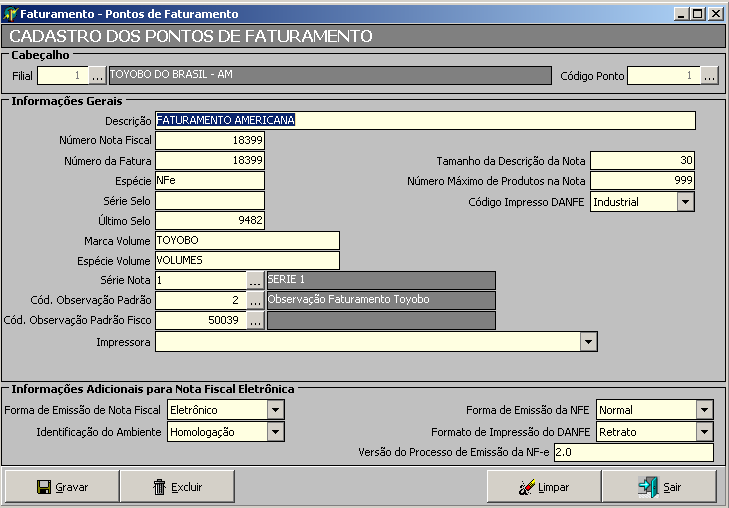The image size is (729, 508).
Task: Click the Descrição text field
Action: coord(425,120)
